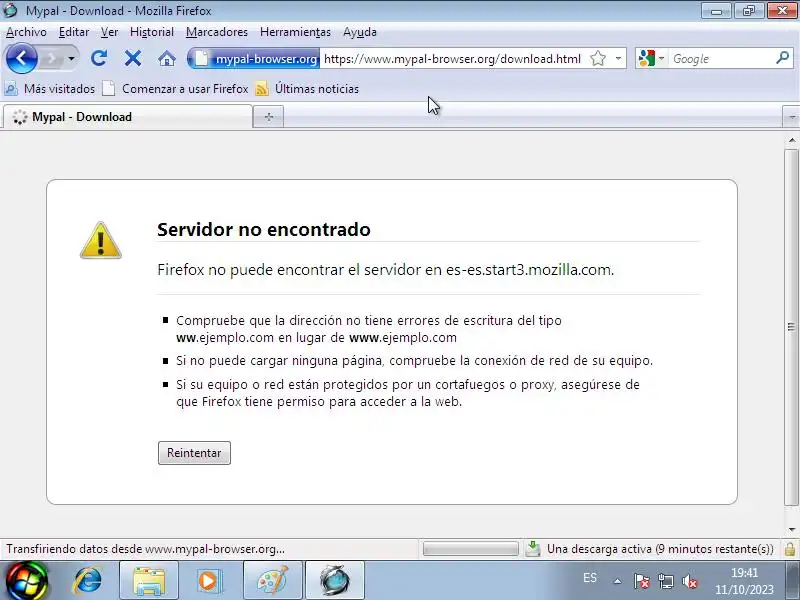Open the Más visitados bookmarks folder

tap(50, 89)
